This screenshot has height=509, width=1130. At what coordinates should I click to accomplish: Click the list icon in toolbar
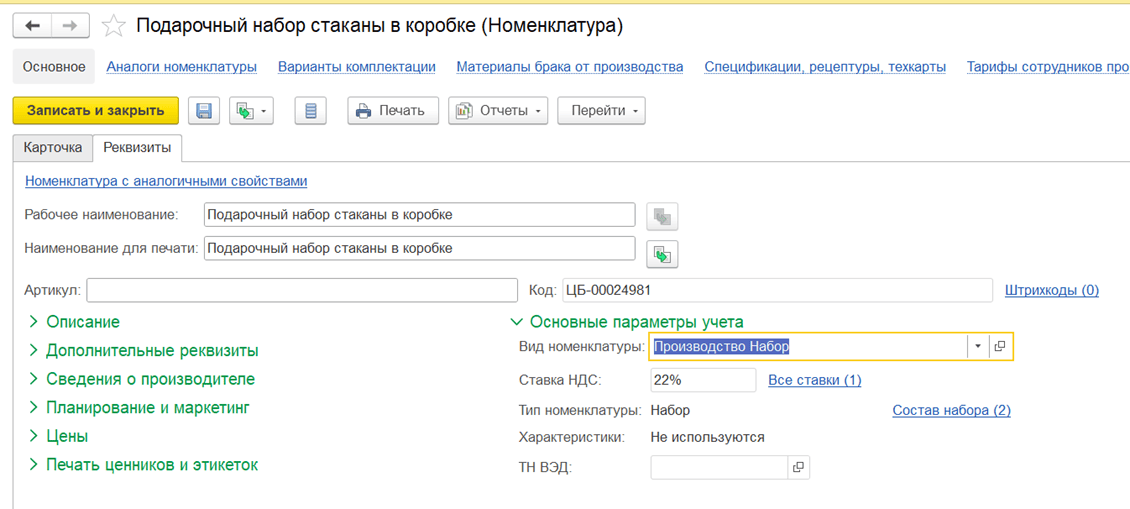click(311, 111)
